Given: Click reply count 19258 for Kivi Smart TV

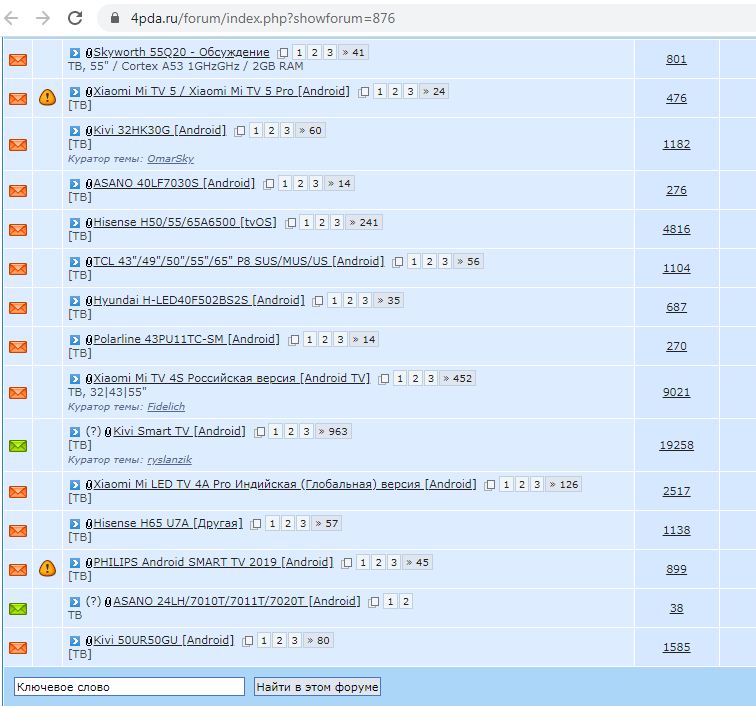Looking at the screenshot, I should click(x=676, y=445).
